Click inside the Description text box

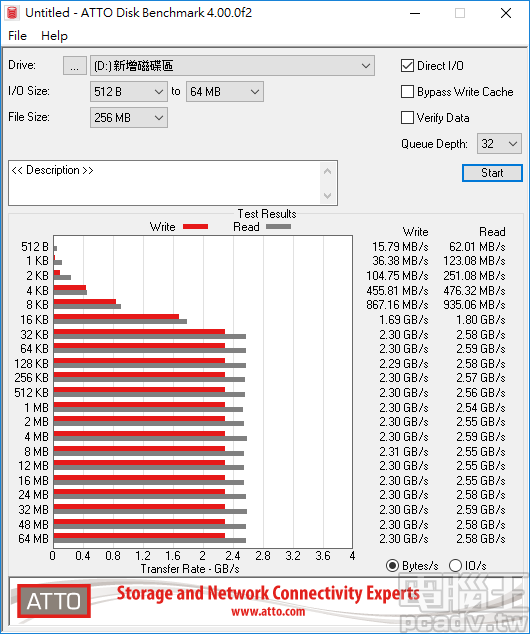165,183
